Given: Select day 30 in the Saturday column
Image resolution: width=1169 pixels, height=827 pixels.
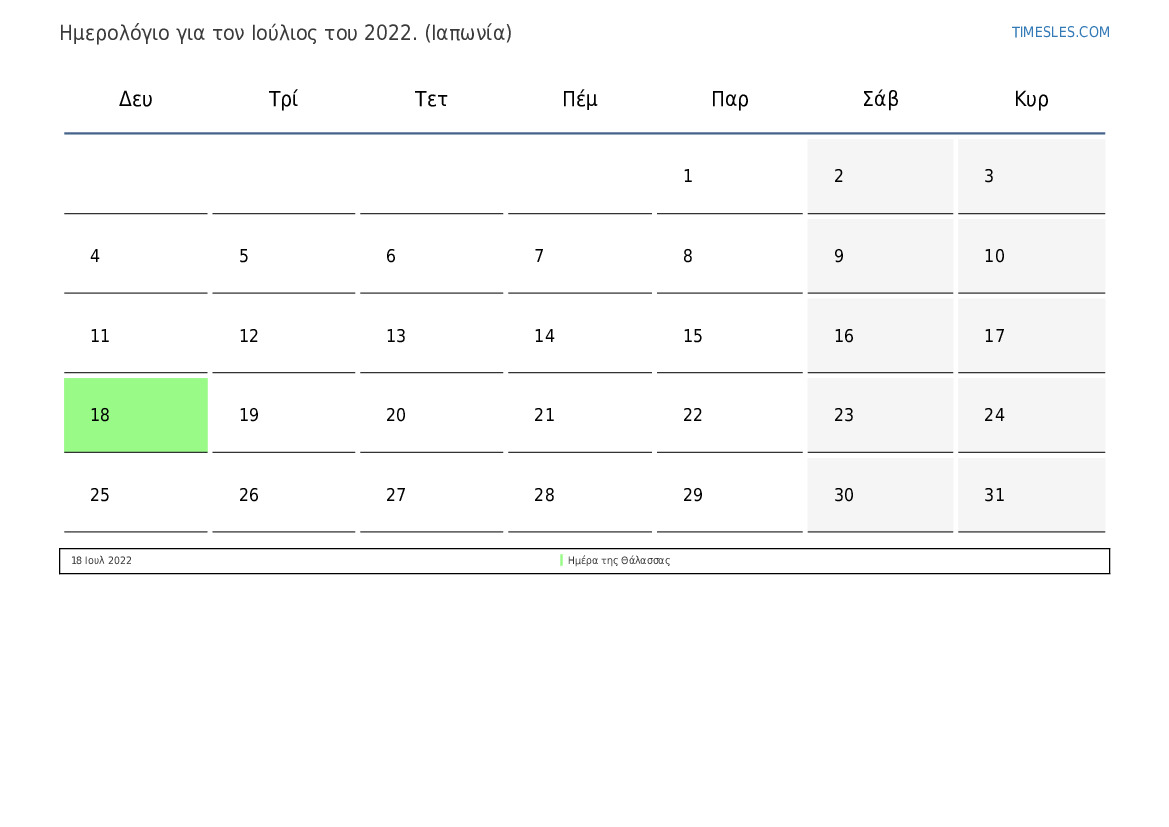Looking at the screenshot, I should pyautogui.click(x=880, y=495).
